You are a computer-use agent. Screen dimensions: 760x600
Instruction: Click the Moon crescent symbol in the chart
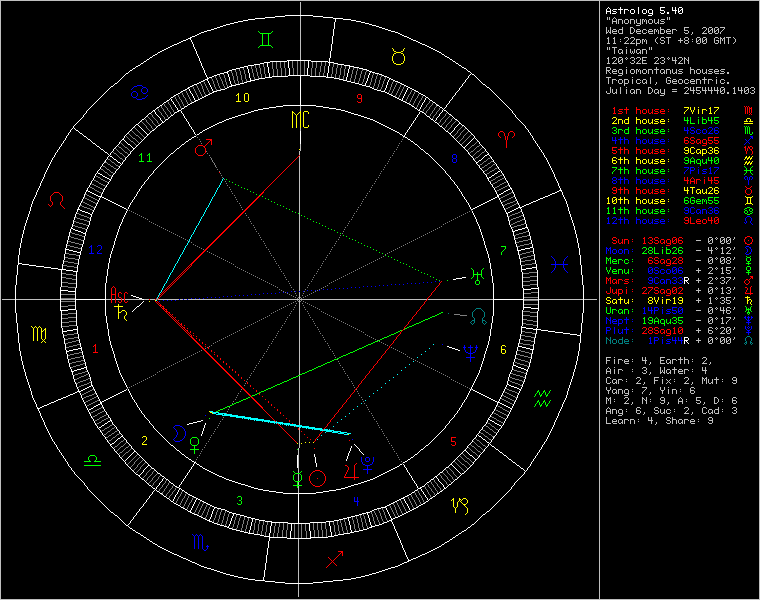179,433
